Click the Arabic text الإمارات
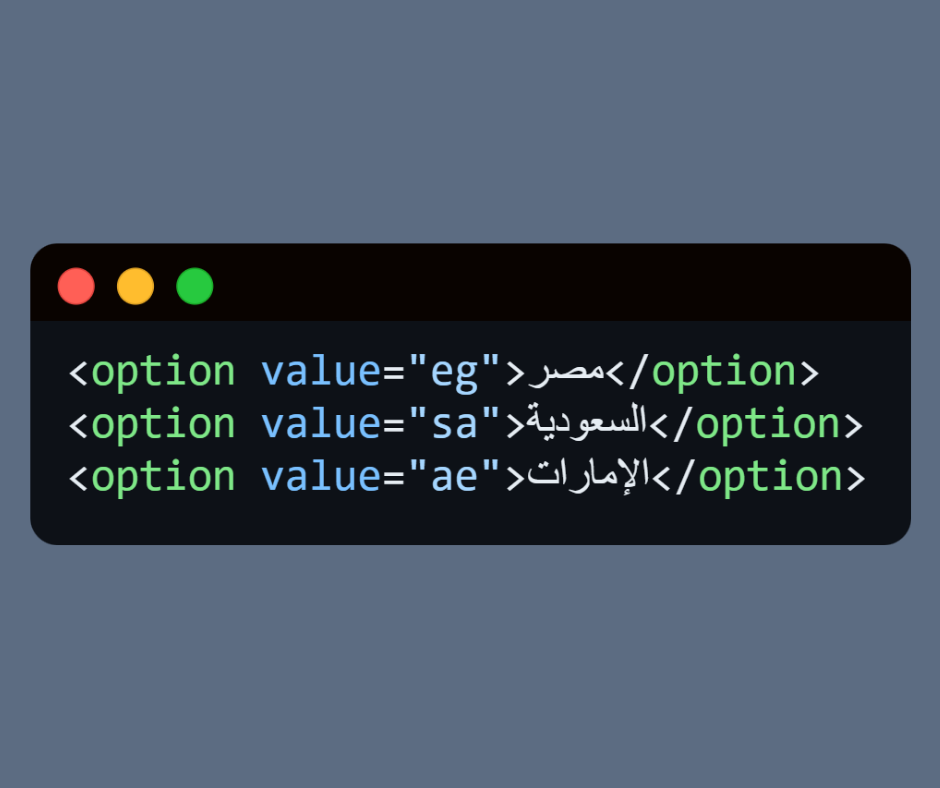940x788 pixels. point(589,476)
